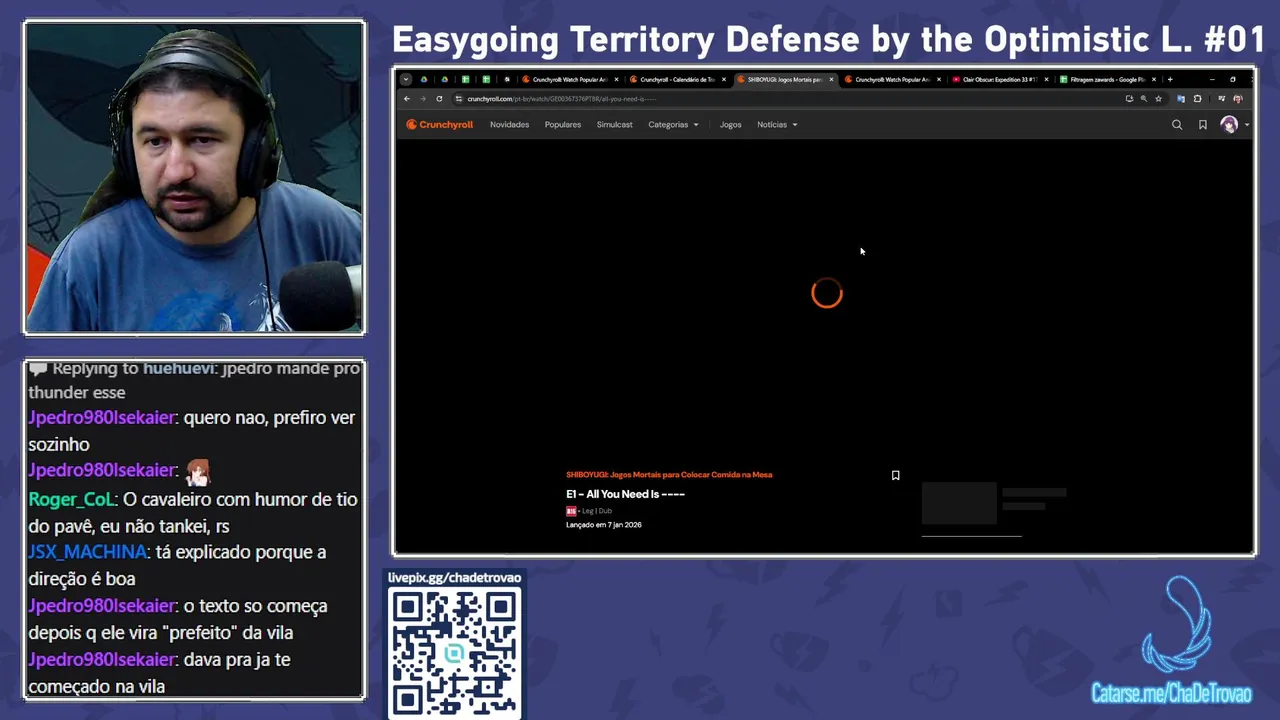Click the crunchyroll.com address bar URL

point(561,99)
